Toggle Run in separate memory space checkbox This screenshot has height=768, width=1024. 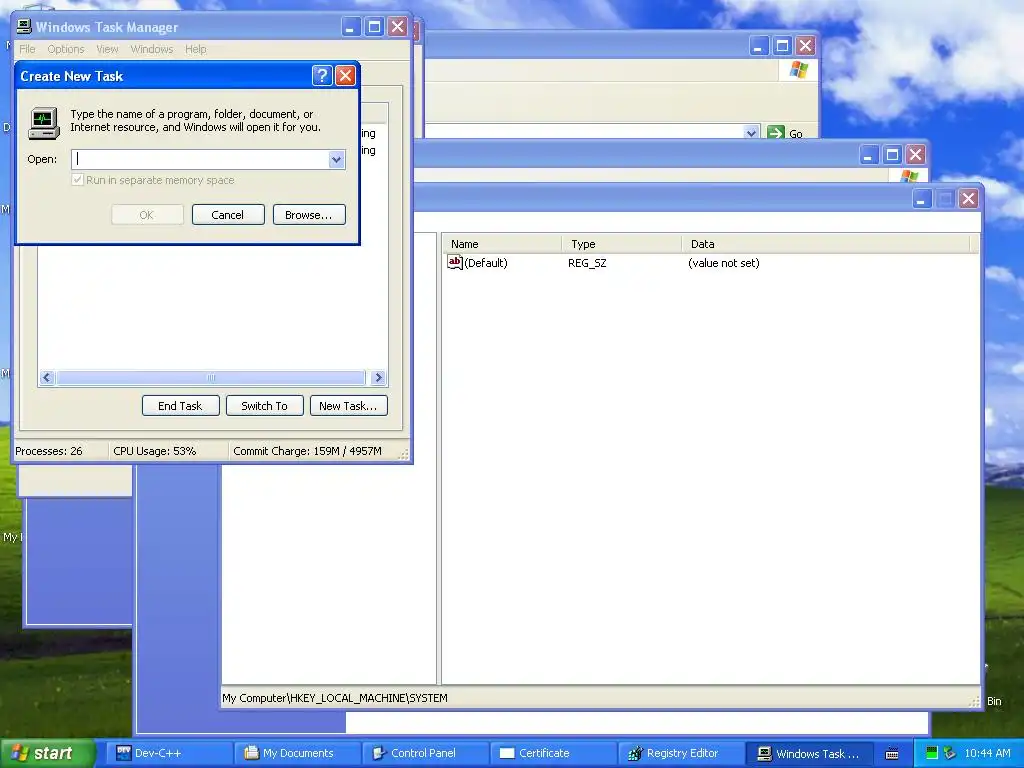tap(78, 180)
